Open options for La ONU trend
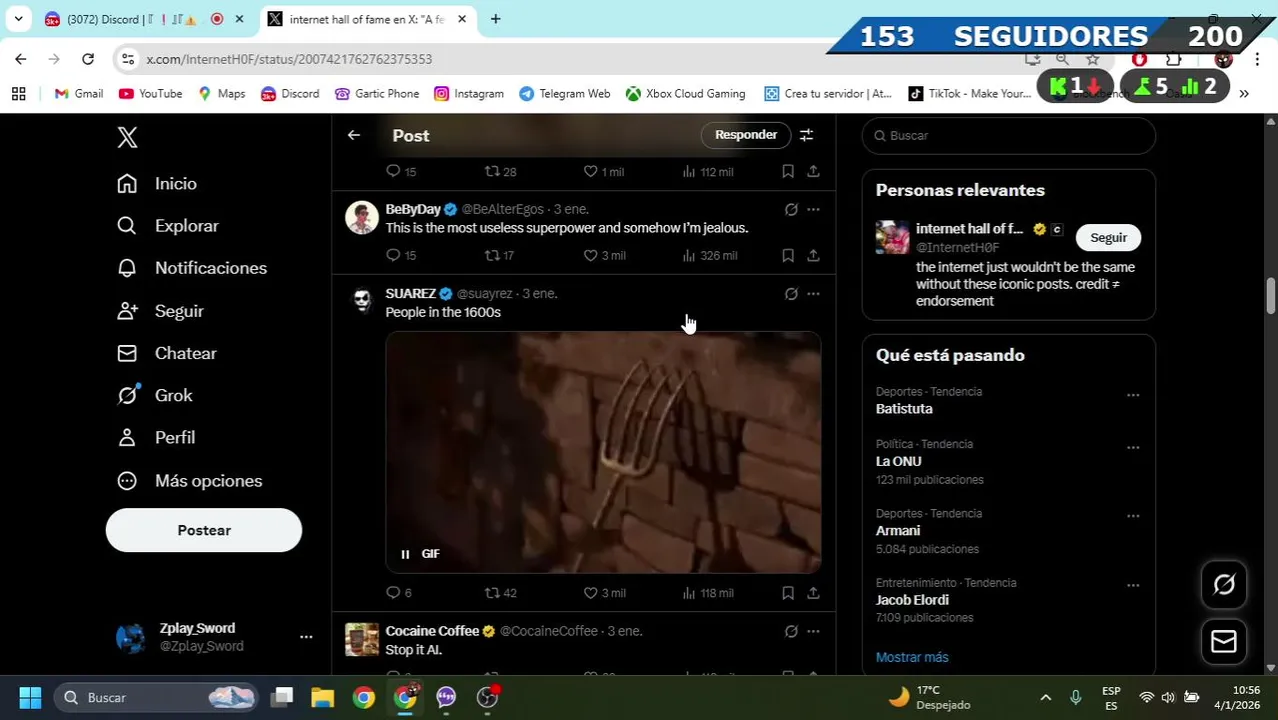Screen dimensions: 1278x720 pyautogui.click(x=1133, y=447)
